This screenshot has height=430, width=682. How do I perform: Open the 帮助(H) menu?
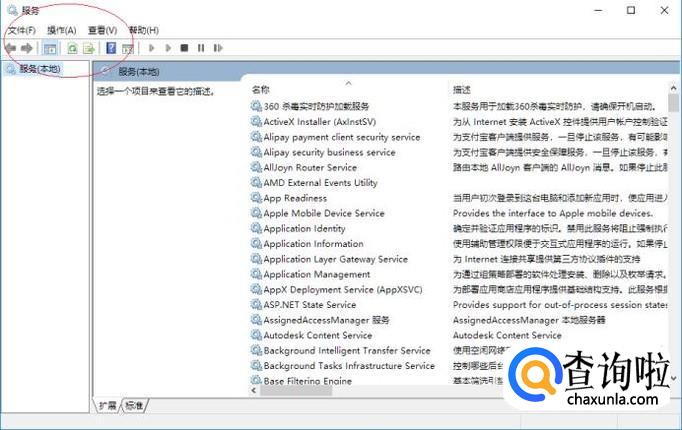pos(144,30)
